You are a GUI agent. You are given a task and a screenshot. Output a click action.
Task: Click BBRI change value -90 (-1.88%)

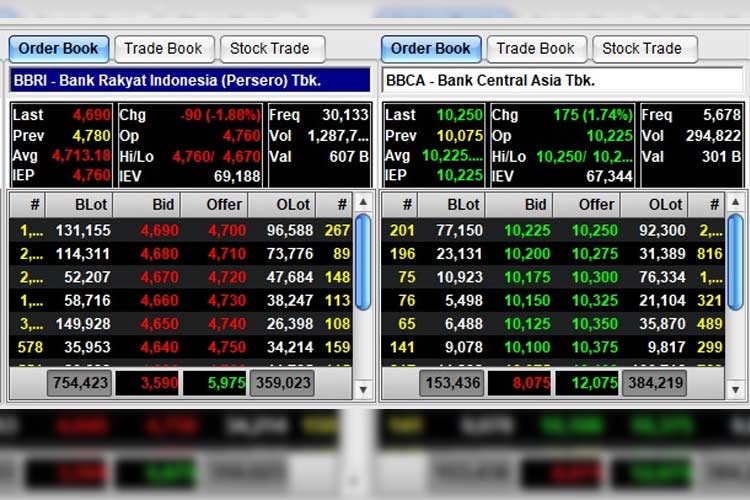click(x=220, y=115)
